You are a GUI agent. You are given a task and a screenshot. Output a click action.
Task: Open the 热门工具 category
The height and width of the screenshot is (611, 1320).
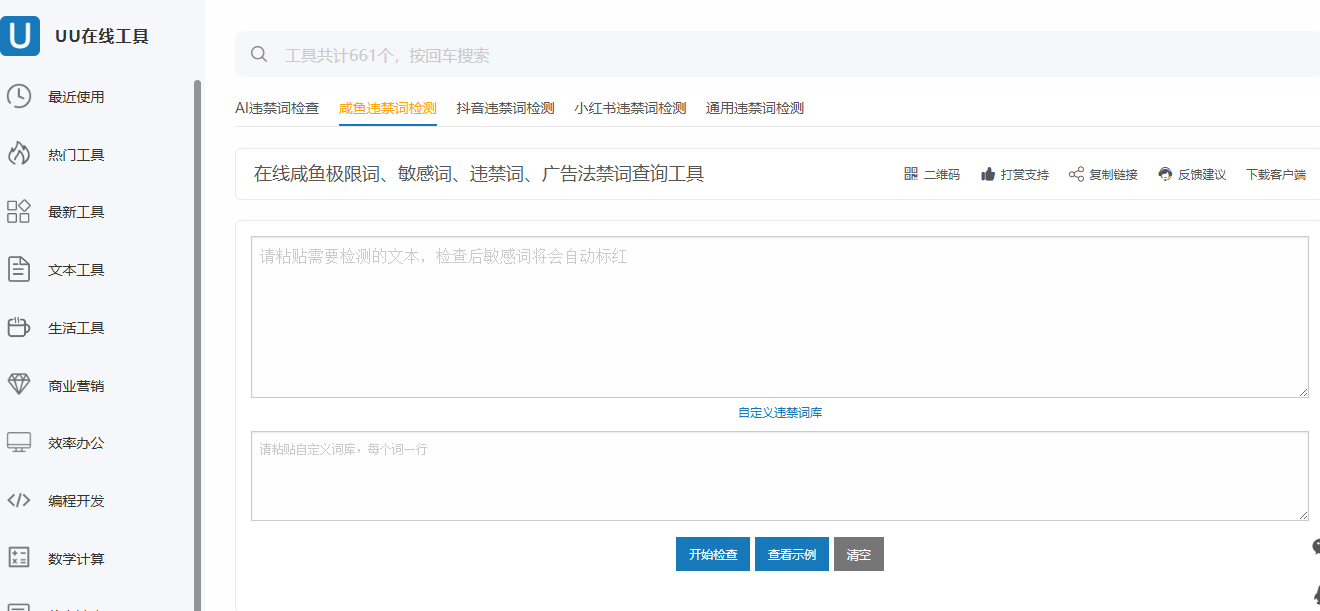(76, 155)
